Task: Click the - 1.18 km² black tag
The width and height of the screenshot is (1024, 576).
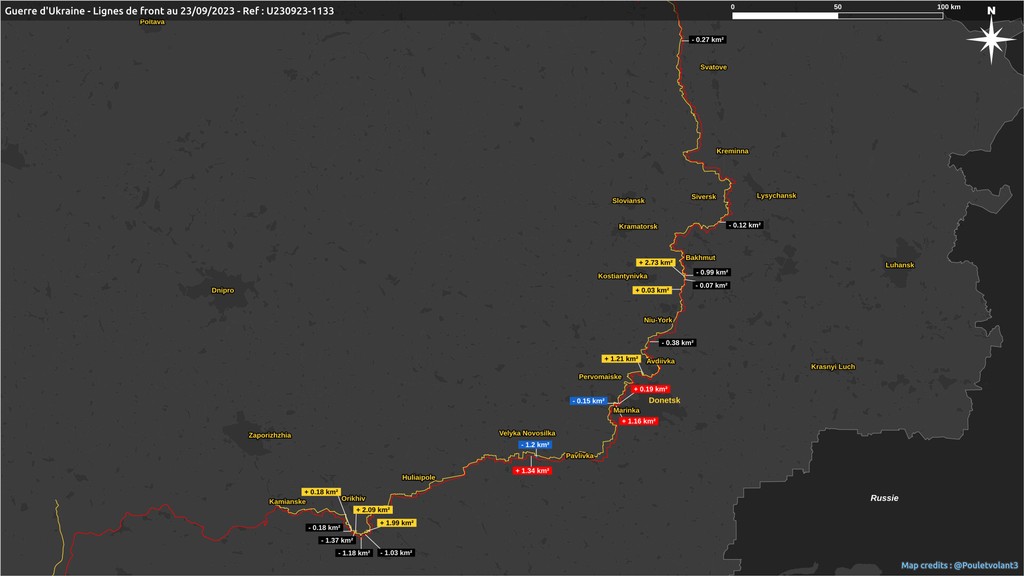Action: [355, 553]
